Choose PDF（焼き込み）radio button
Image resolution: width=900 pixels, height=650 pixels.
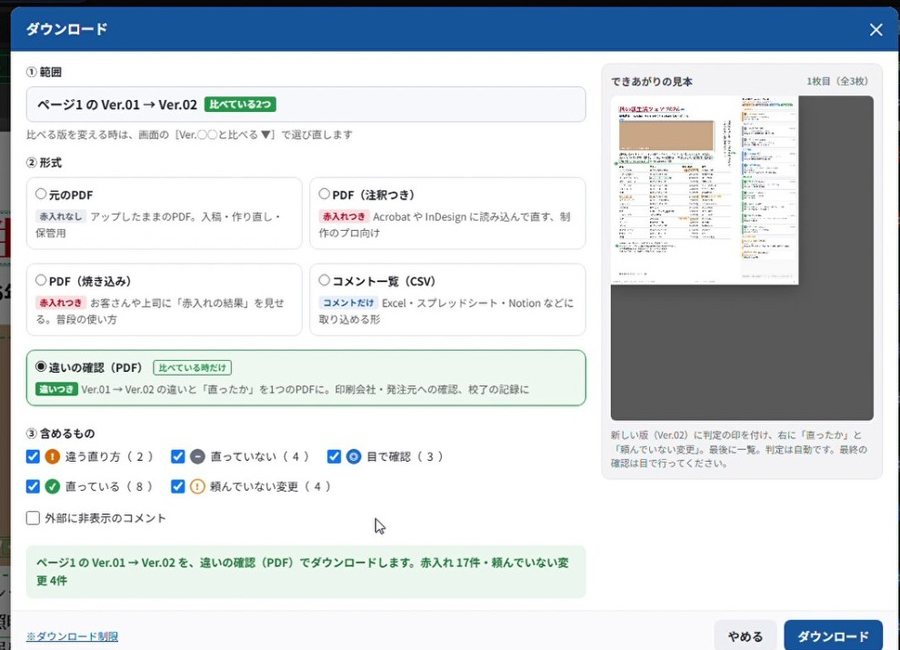(41, 280)
